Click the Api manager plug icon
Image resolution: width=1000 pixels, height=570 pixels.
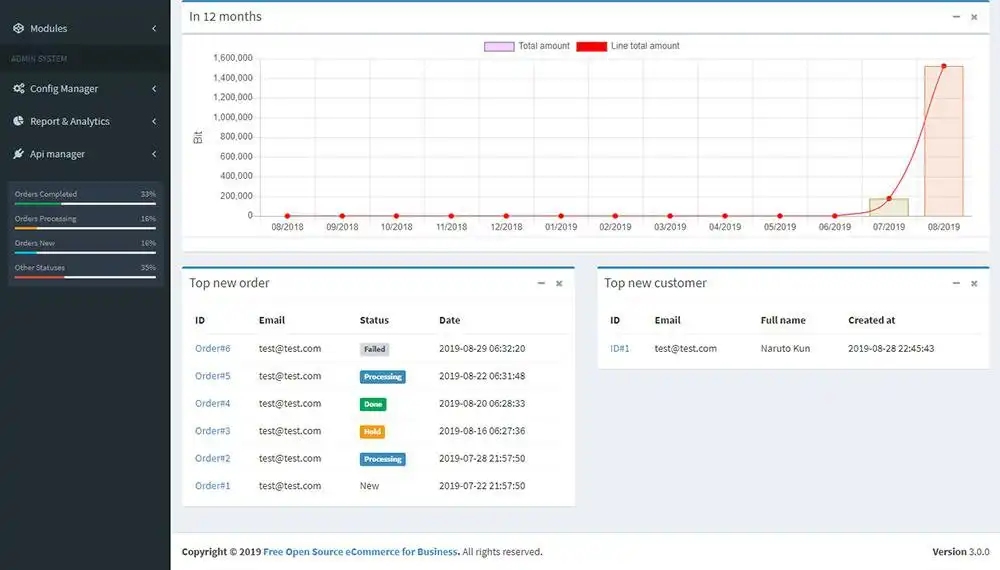click(x=18, y=154)
